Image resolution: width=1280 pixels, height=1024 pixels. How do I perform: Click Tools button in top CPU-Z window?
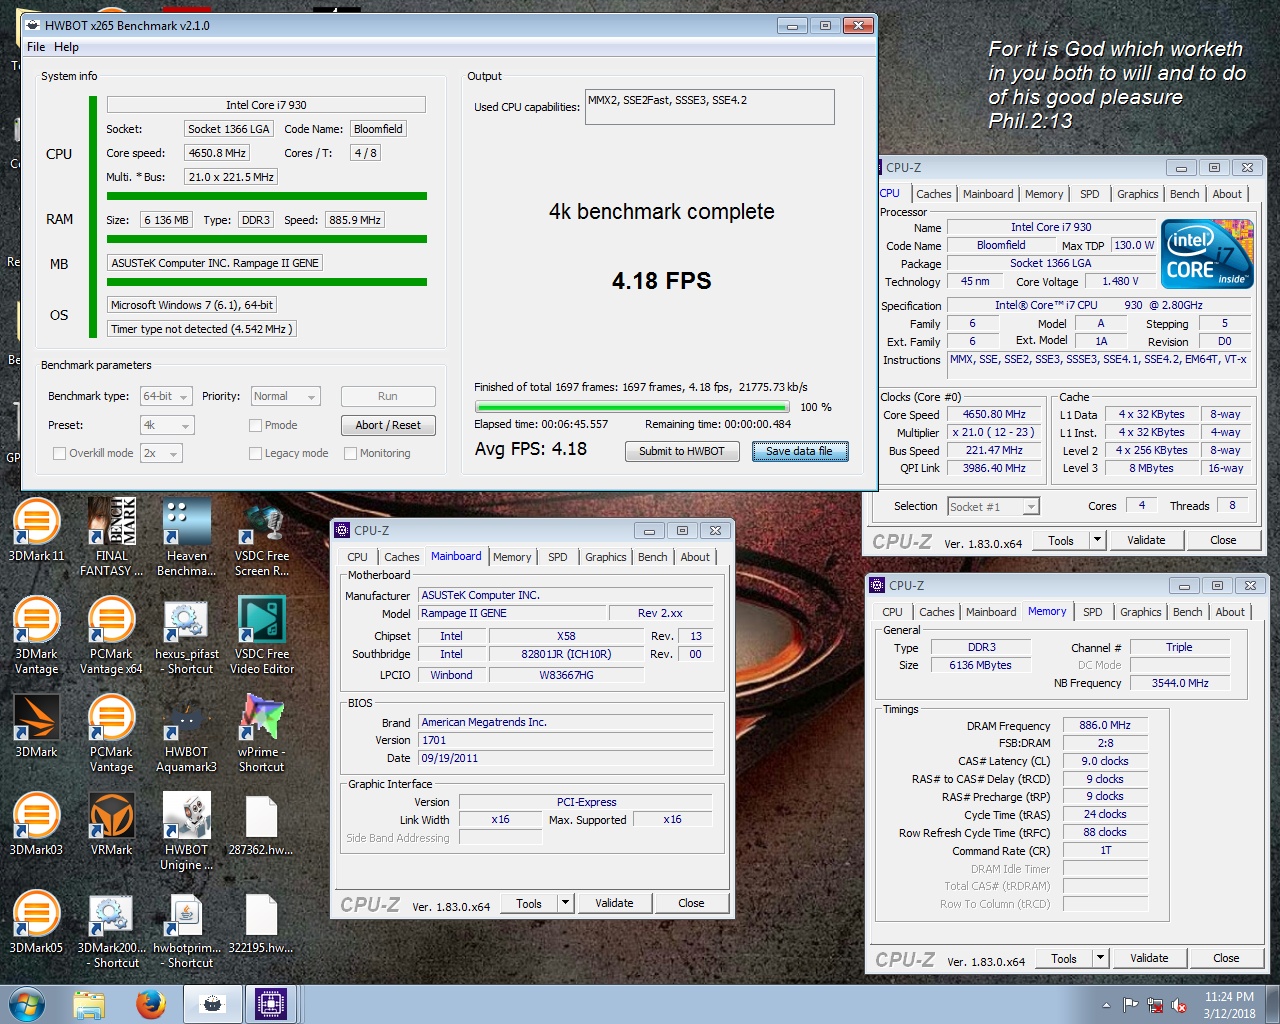point(1061,540)
